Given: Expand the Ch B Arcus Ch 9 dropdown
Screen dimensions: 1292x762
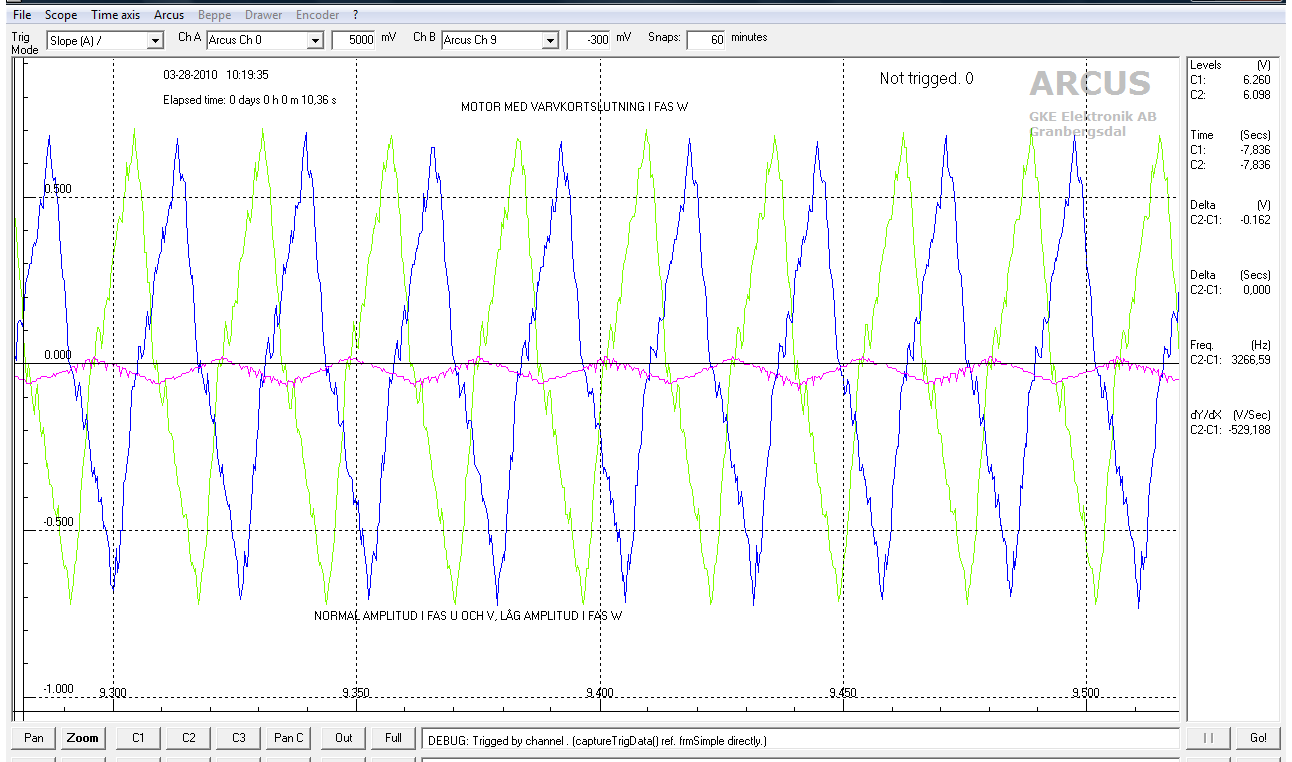Looking at the screenshot, I should [550, 40].
